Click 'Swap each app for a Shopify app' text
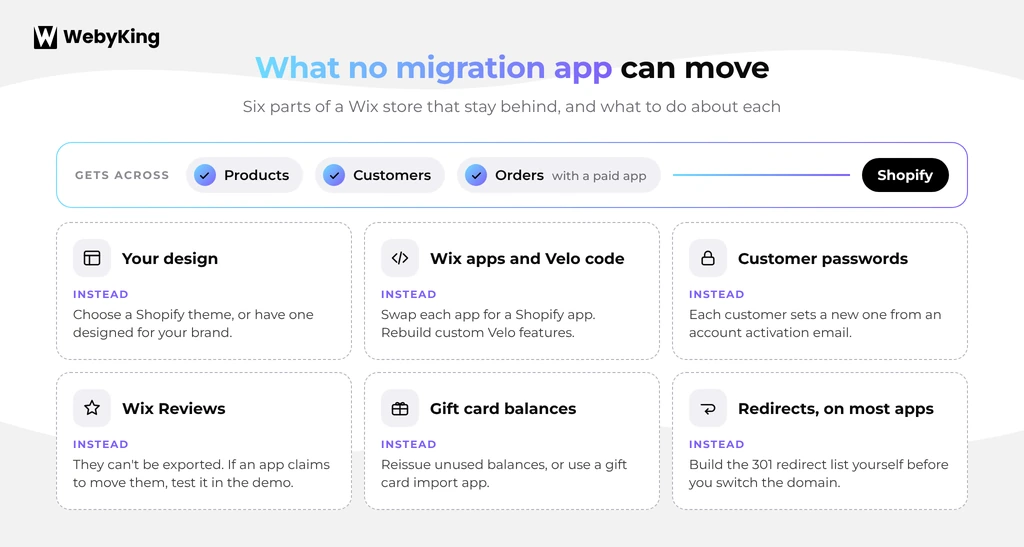 [x=488, y=324]
